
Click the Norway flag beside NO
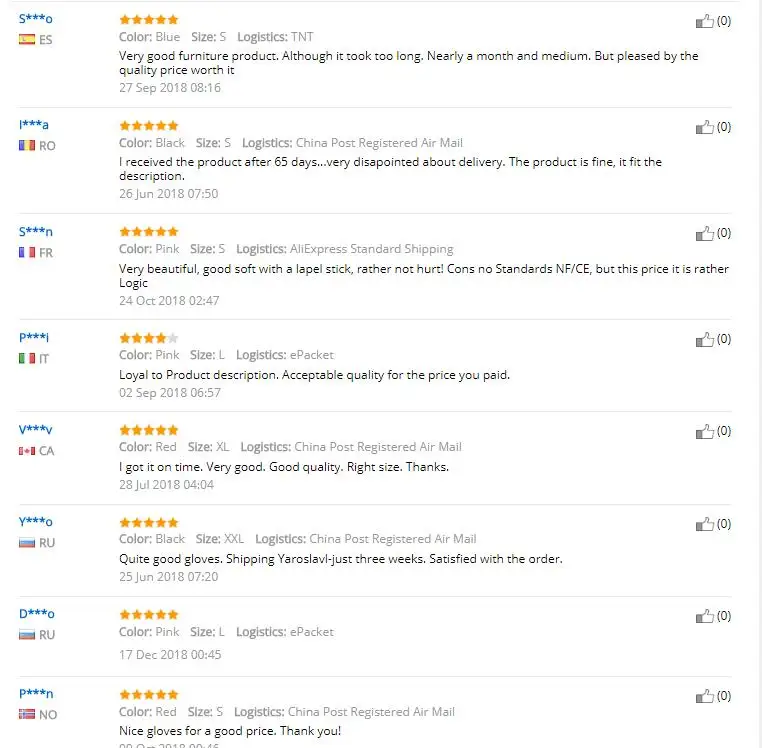pyautogui.click(x=27, y=714)
